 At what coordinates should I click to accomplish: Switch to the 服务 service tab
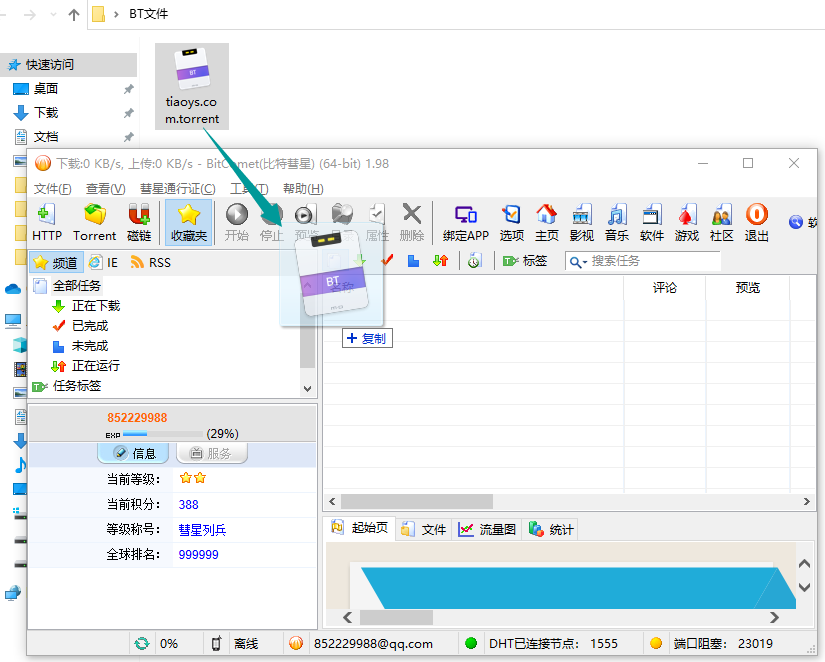212,453
